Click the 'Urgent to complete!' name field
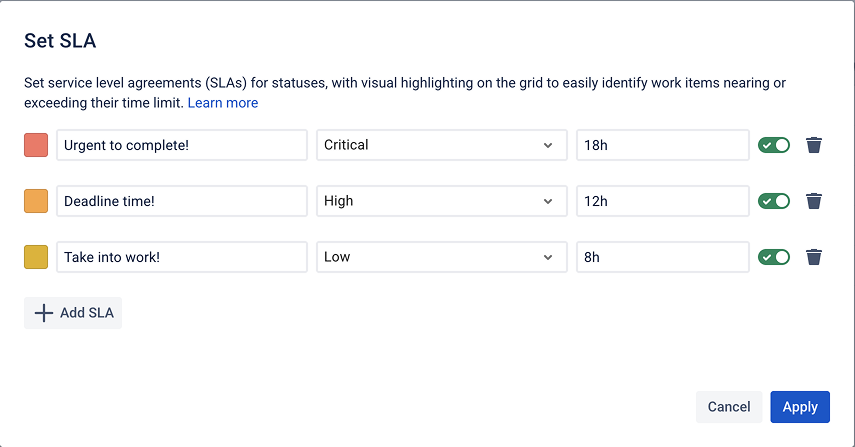The image size is (855, 447). pos(181,145)
